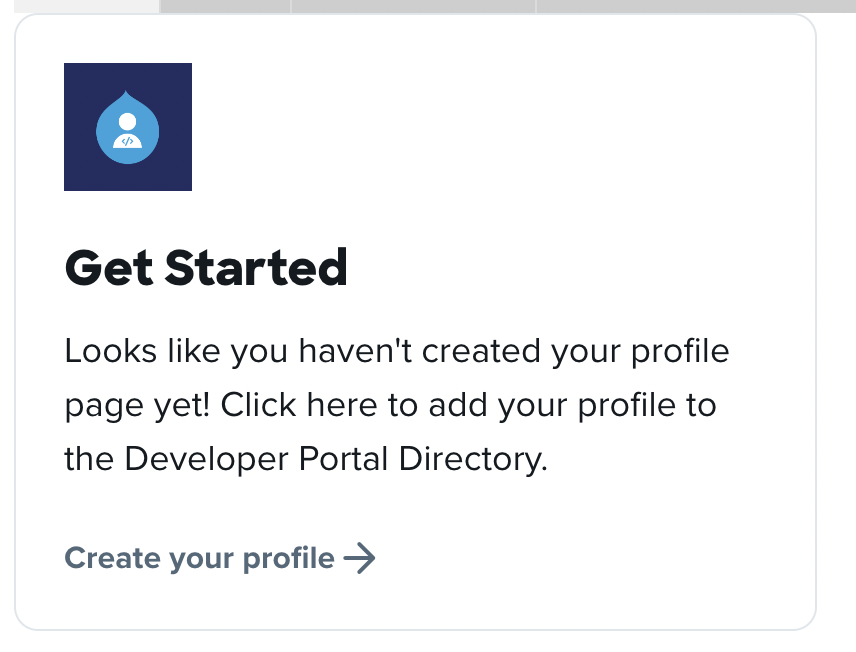Click the 'page yet!' text in the description
Viewport: 856px width, 652px height.
point(137,406)
